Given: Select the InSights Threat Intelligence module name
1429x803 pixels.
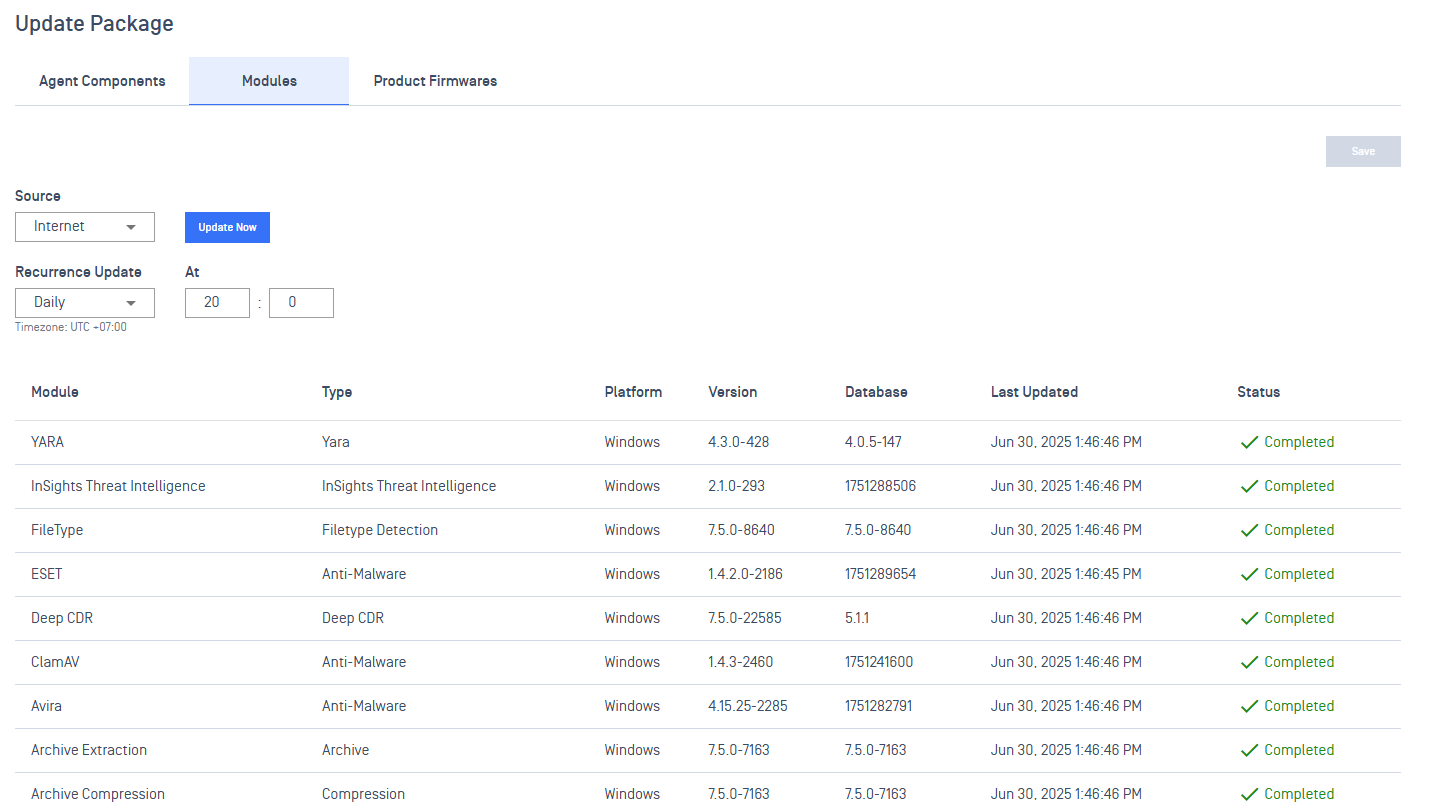Looking at the screenshot, I should pos(118,486).
